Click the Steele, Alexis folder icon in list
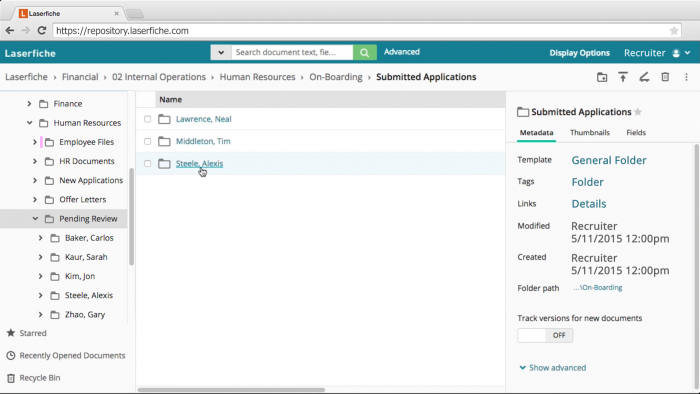Screen dimensions: 700x394 point(164,164)
